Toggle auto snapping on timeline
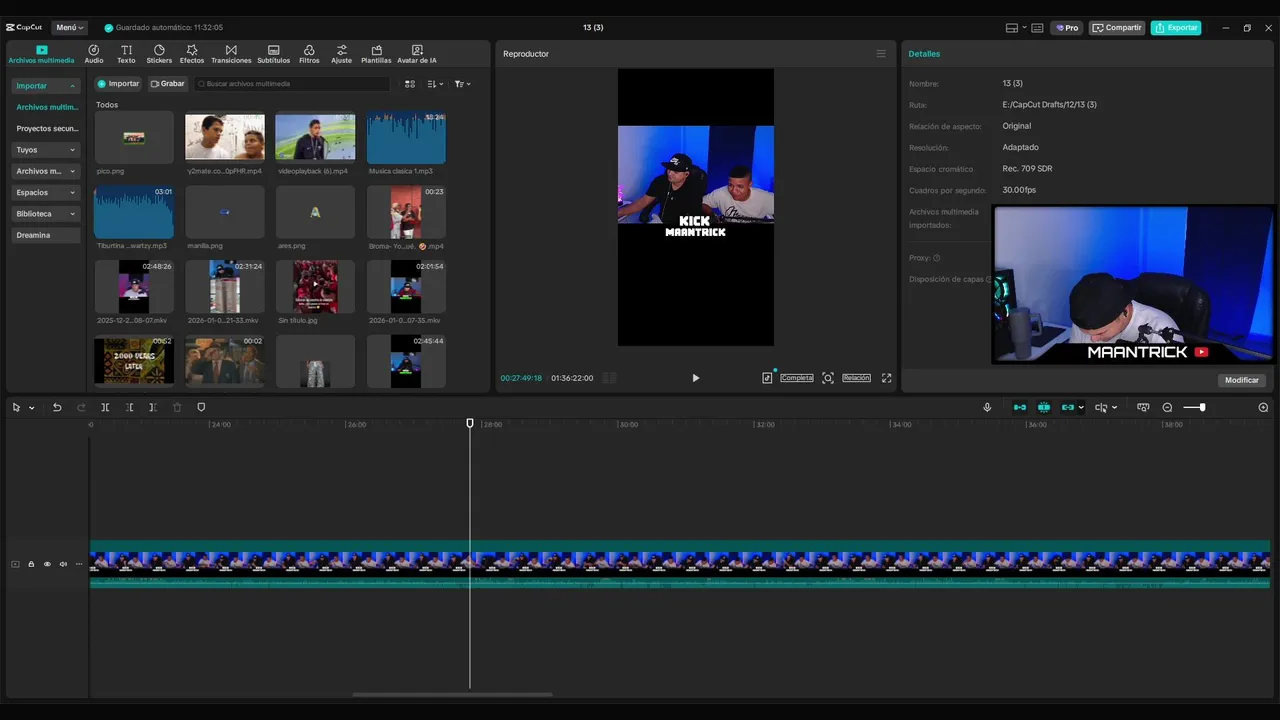 (x=1044, y=407)
